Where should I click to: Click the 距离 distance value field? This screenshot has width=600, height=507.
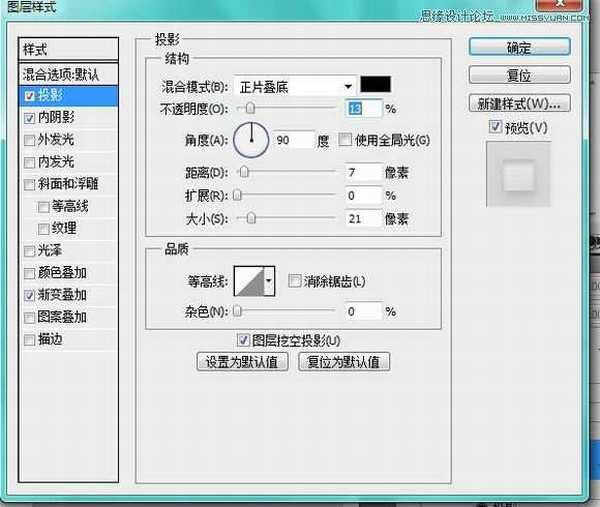coord(362,173)
